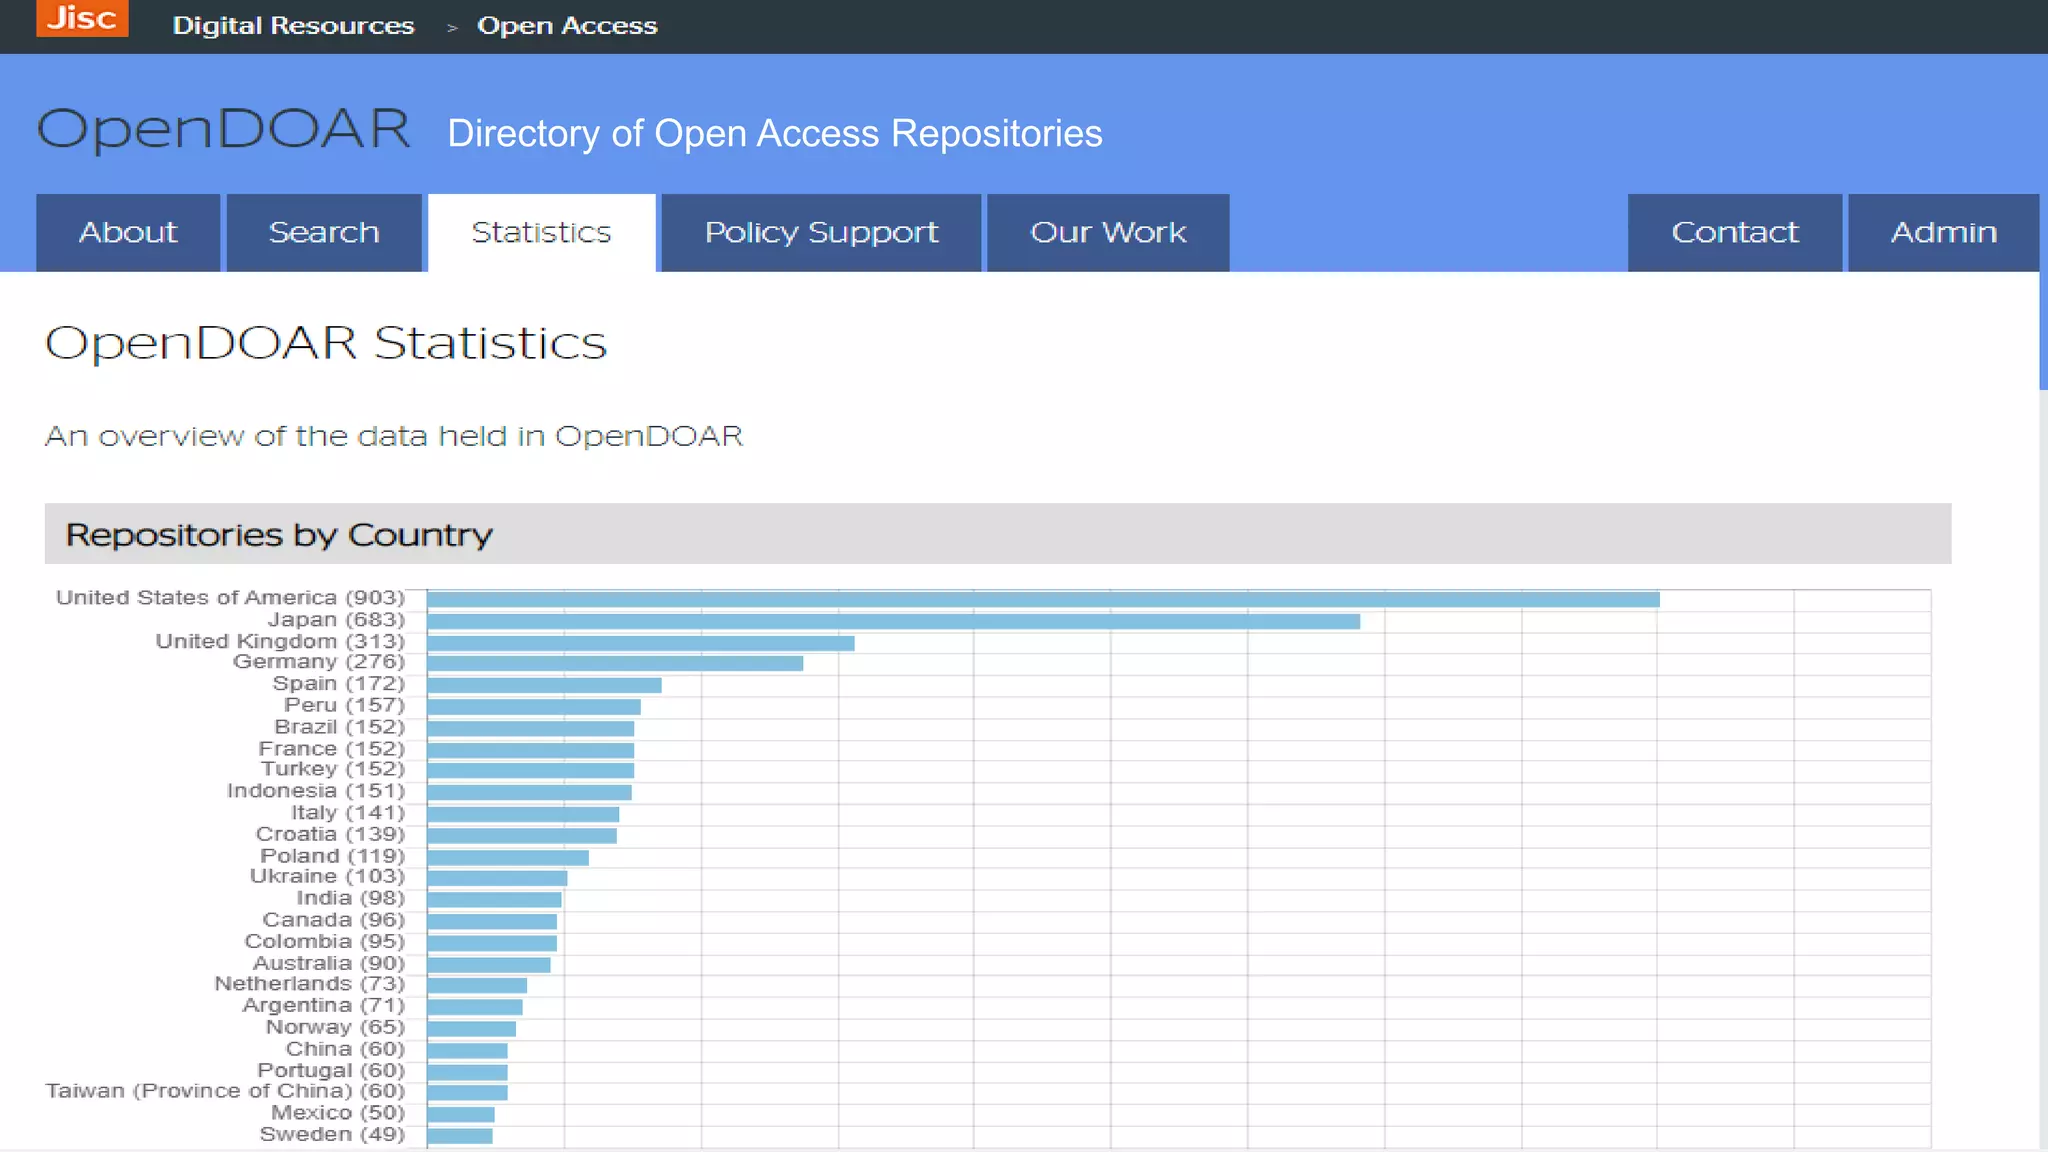Click the Turkey (152) label
Viewport: 2048px width, 1152px height.
(333, 769)
